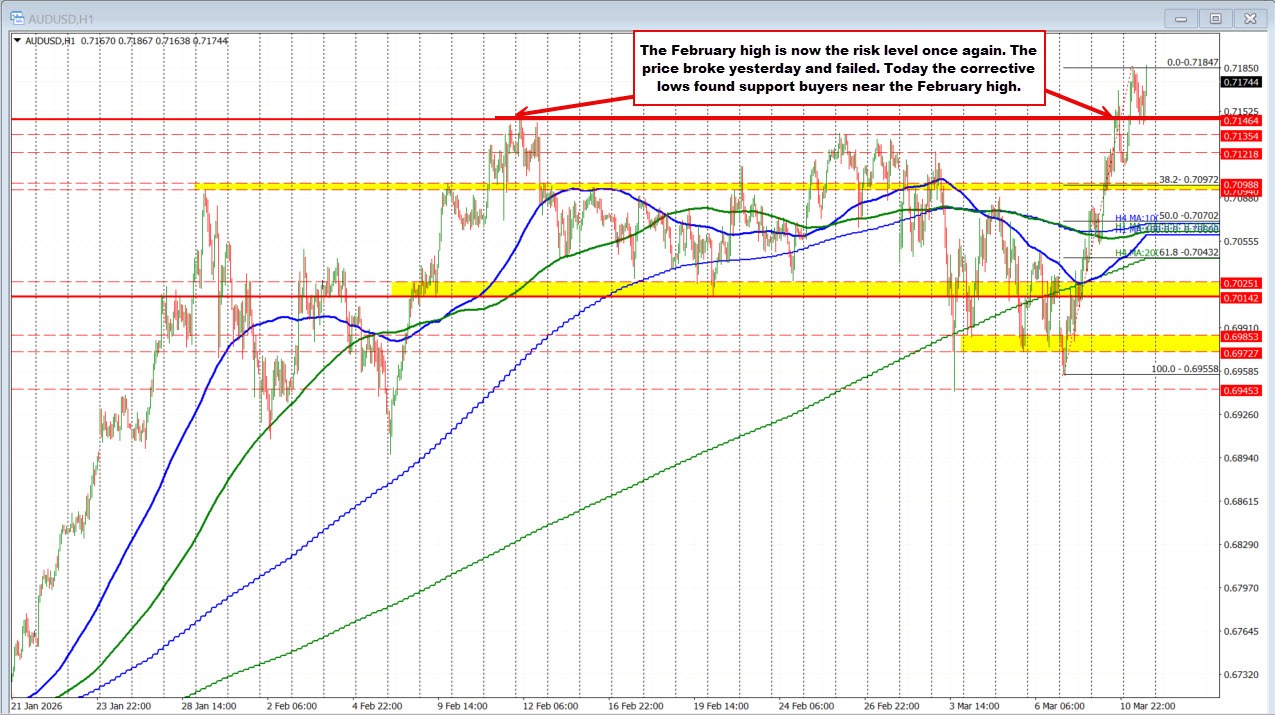This screenshot has height=715, width=1275.
Task: Select the AUDUSD,H1 title bar tab
Action: pos(60,17)
